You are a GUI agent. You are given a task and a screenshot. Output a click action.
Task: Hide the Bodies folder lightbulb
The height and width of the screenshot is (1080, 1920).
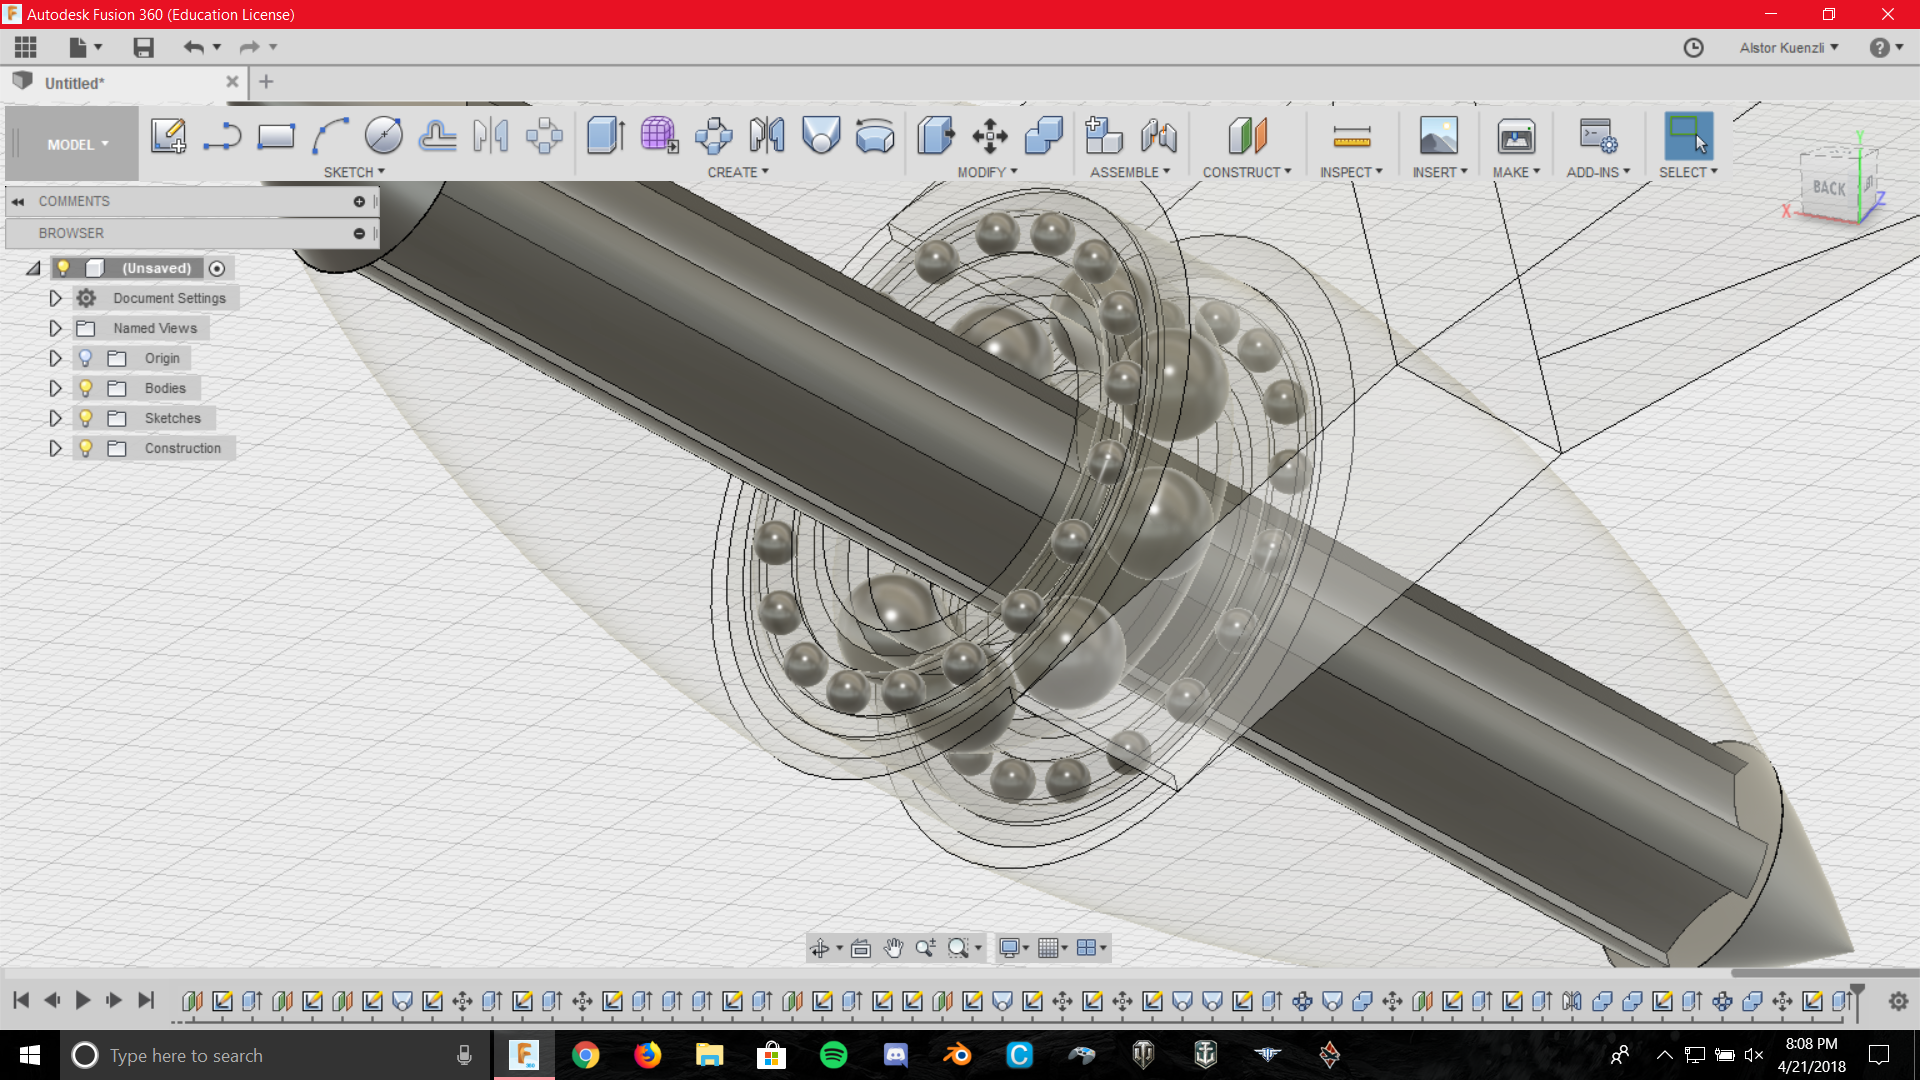pos(86,388)
